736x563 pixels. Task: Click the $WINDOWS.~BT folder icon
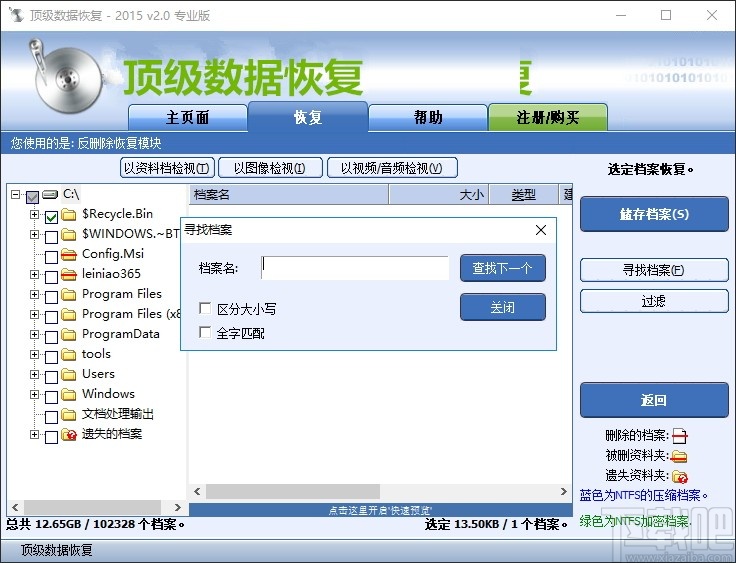coord(69,235)
